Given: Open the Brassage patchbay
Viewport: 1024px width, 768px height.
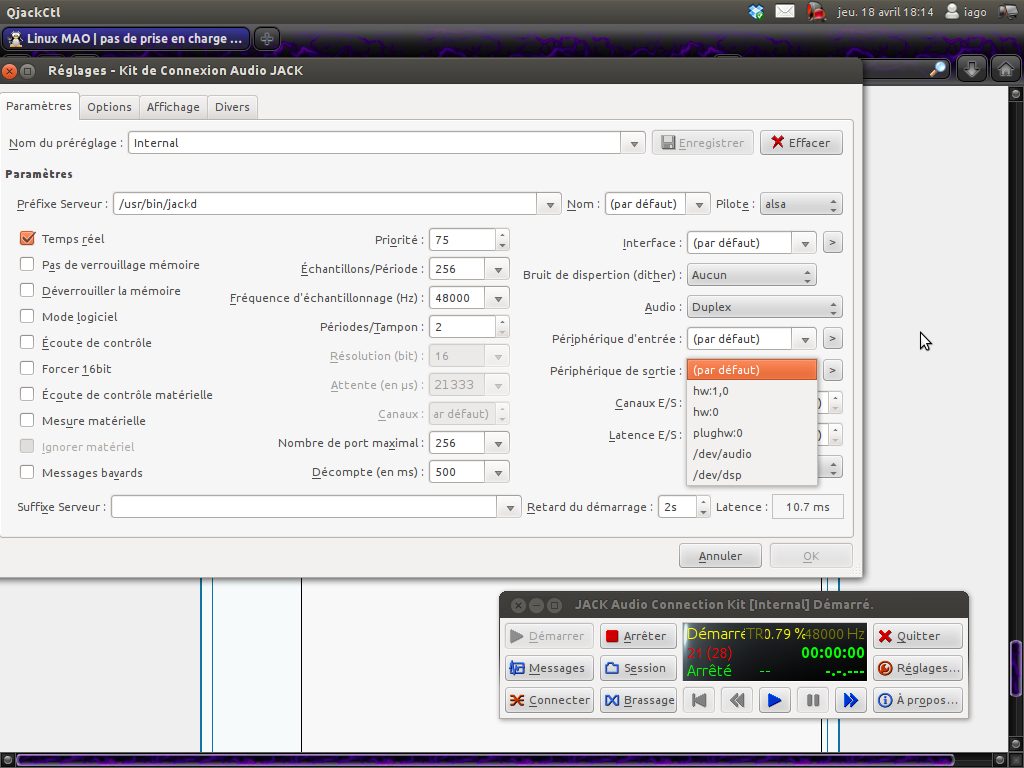Looking at the screenshot, I should click(x=638, y=700).
